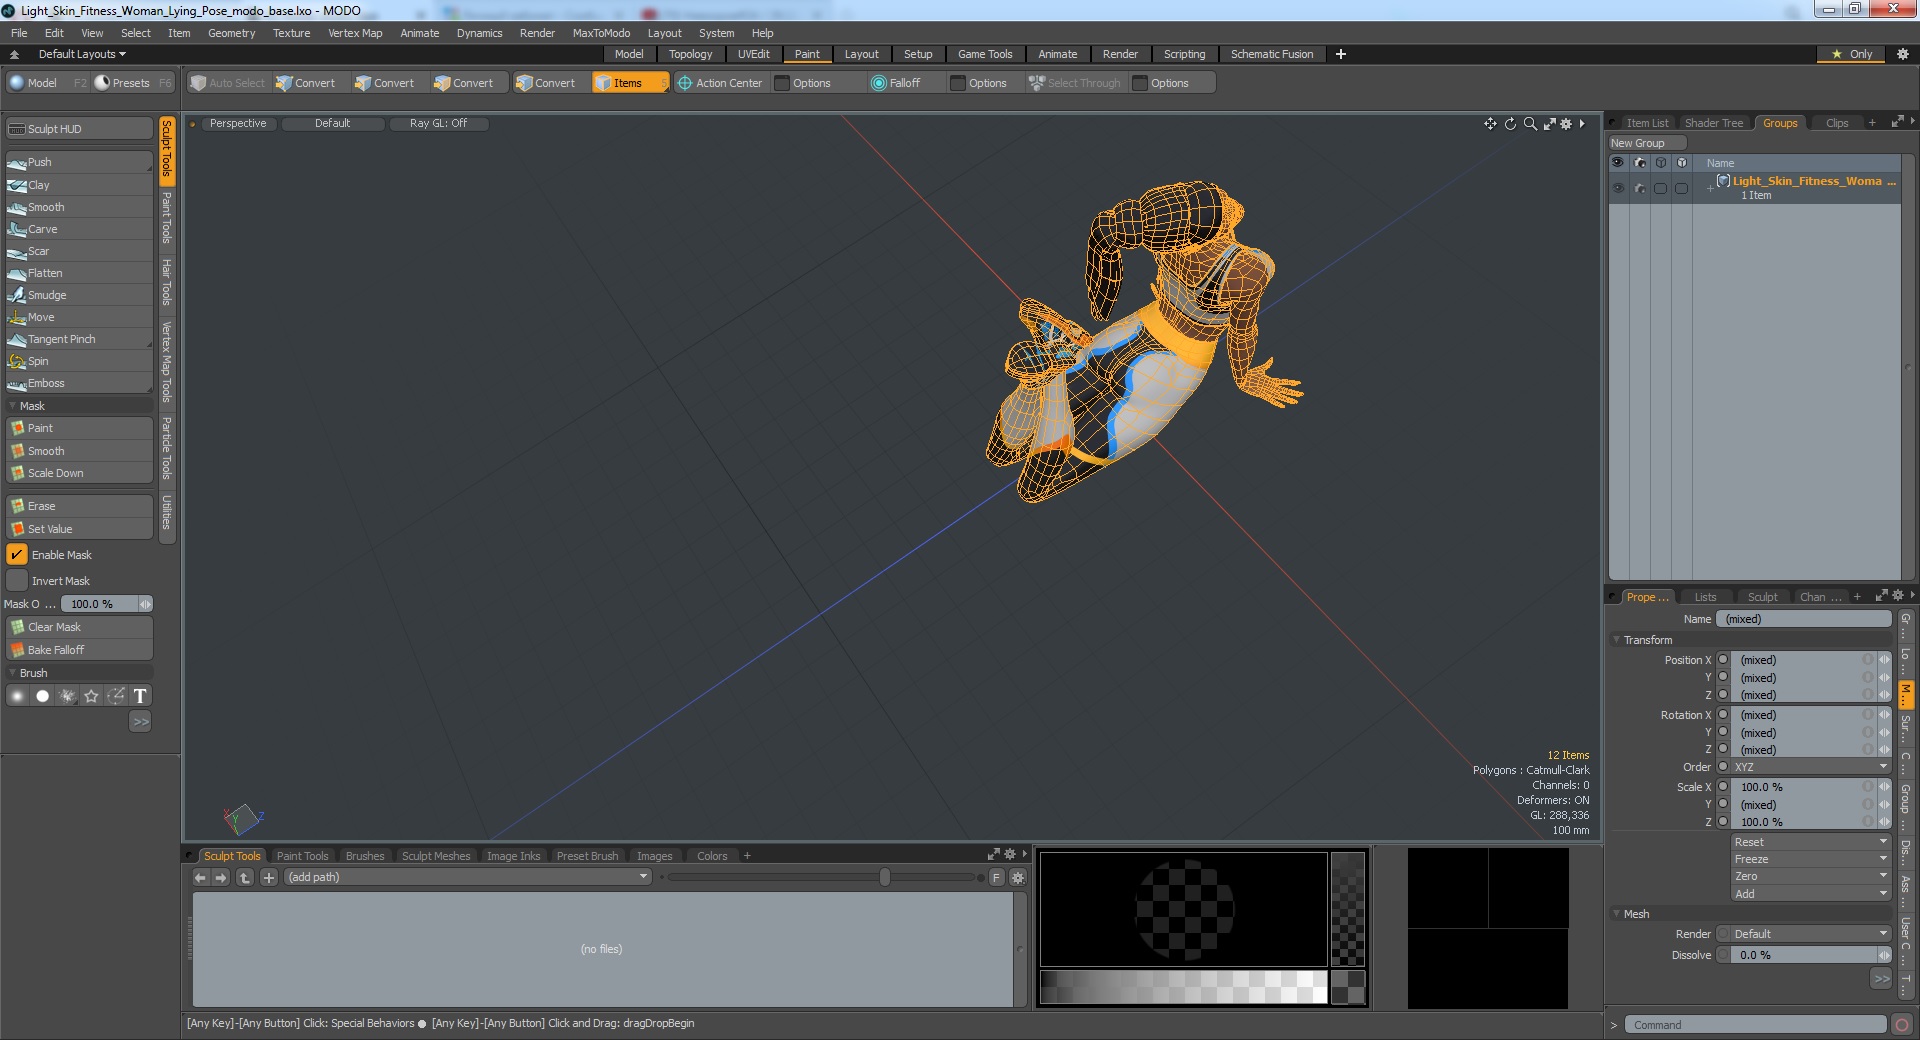The height and width of the screenshot is (1040, 1920).
Task: Toggle visibility eye of Light_Skin_Fitness_Woma group
Action: 1618,188
